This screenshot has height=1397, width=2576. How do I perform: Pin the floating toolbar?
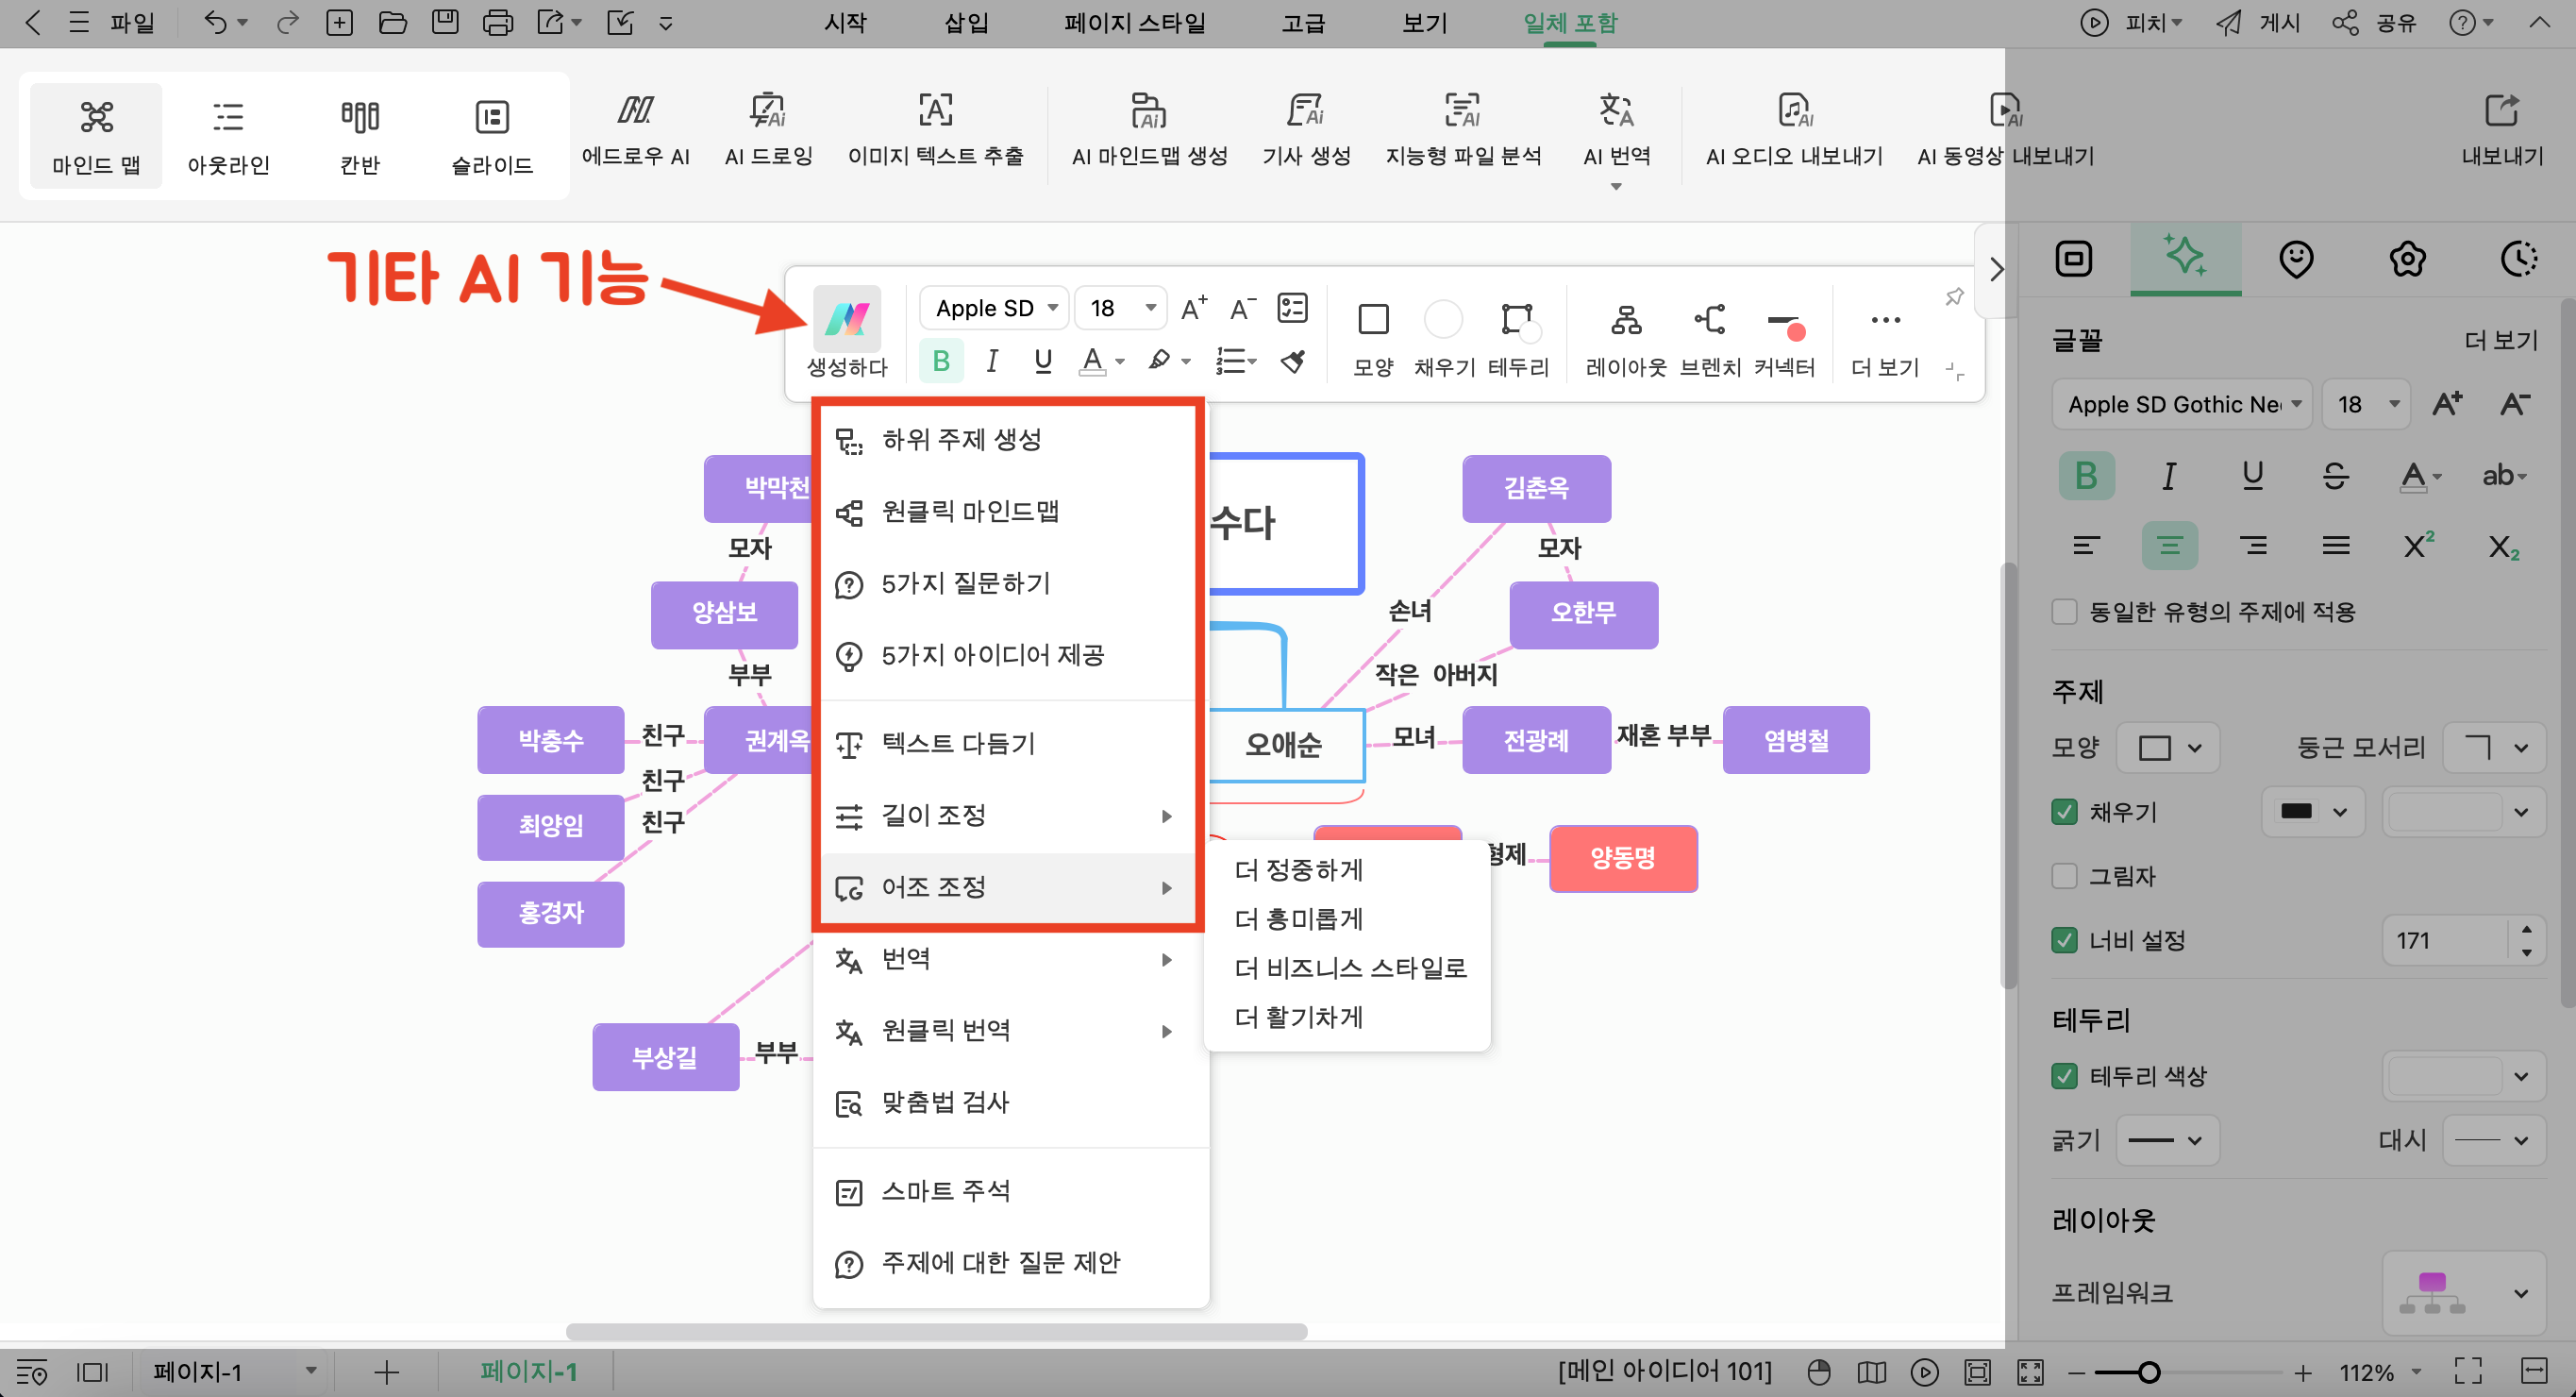(1955, 296)
